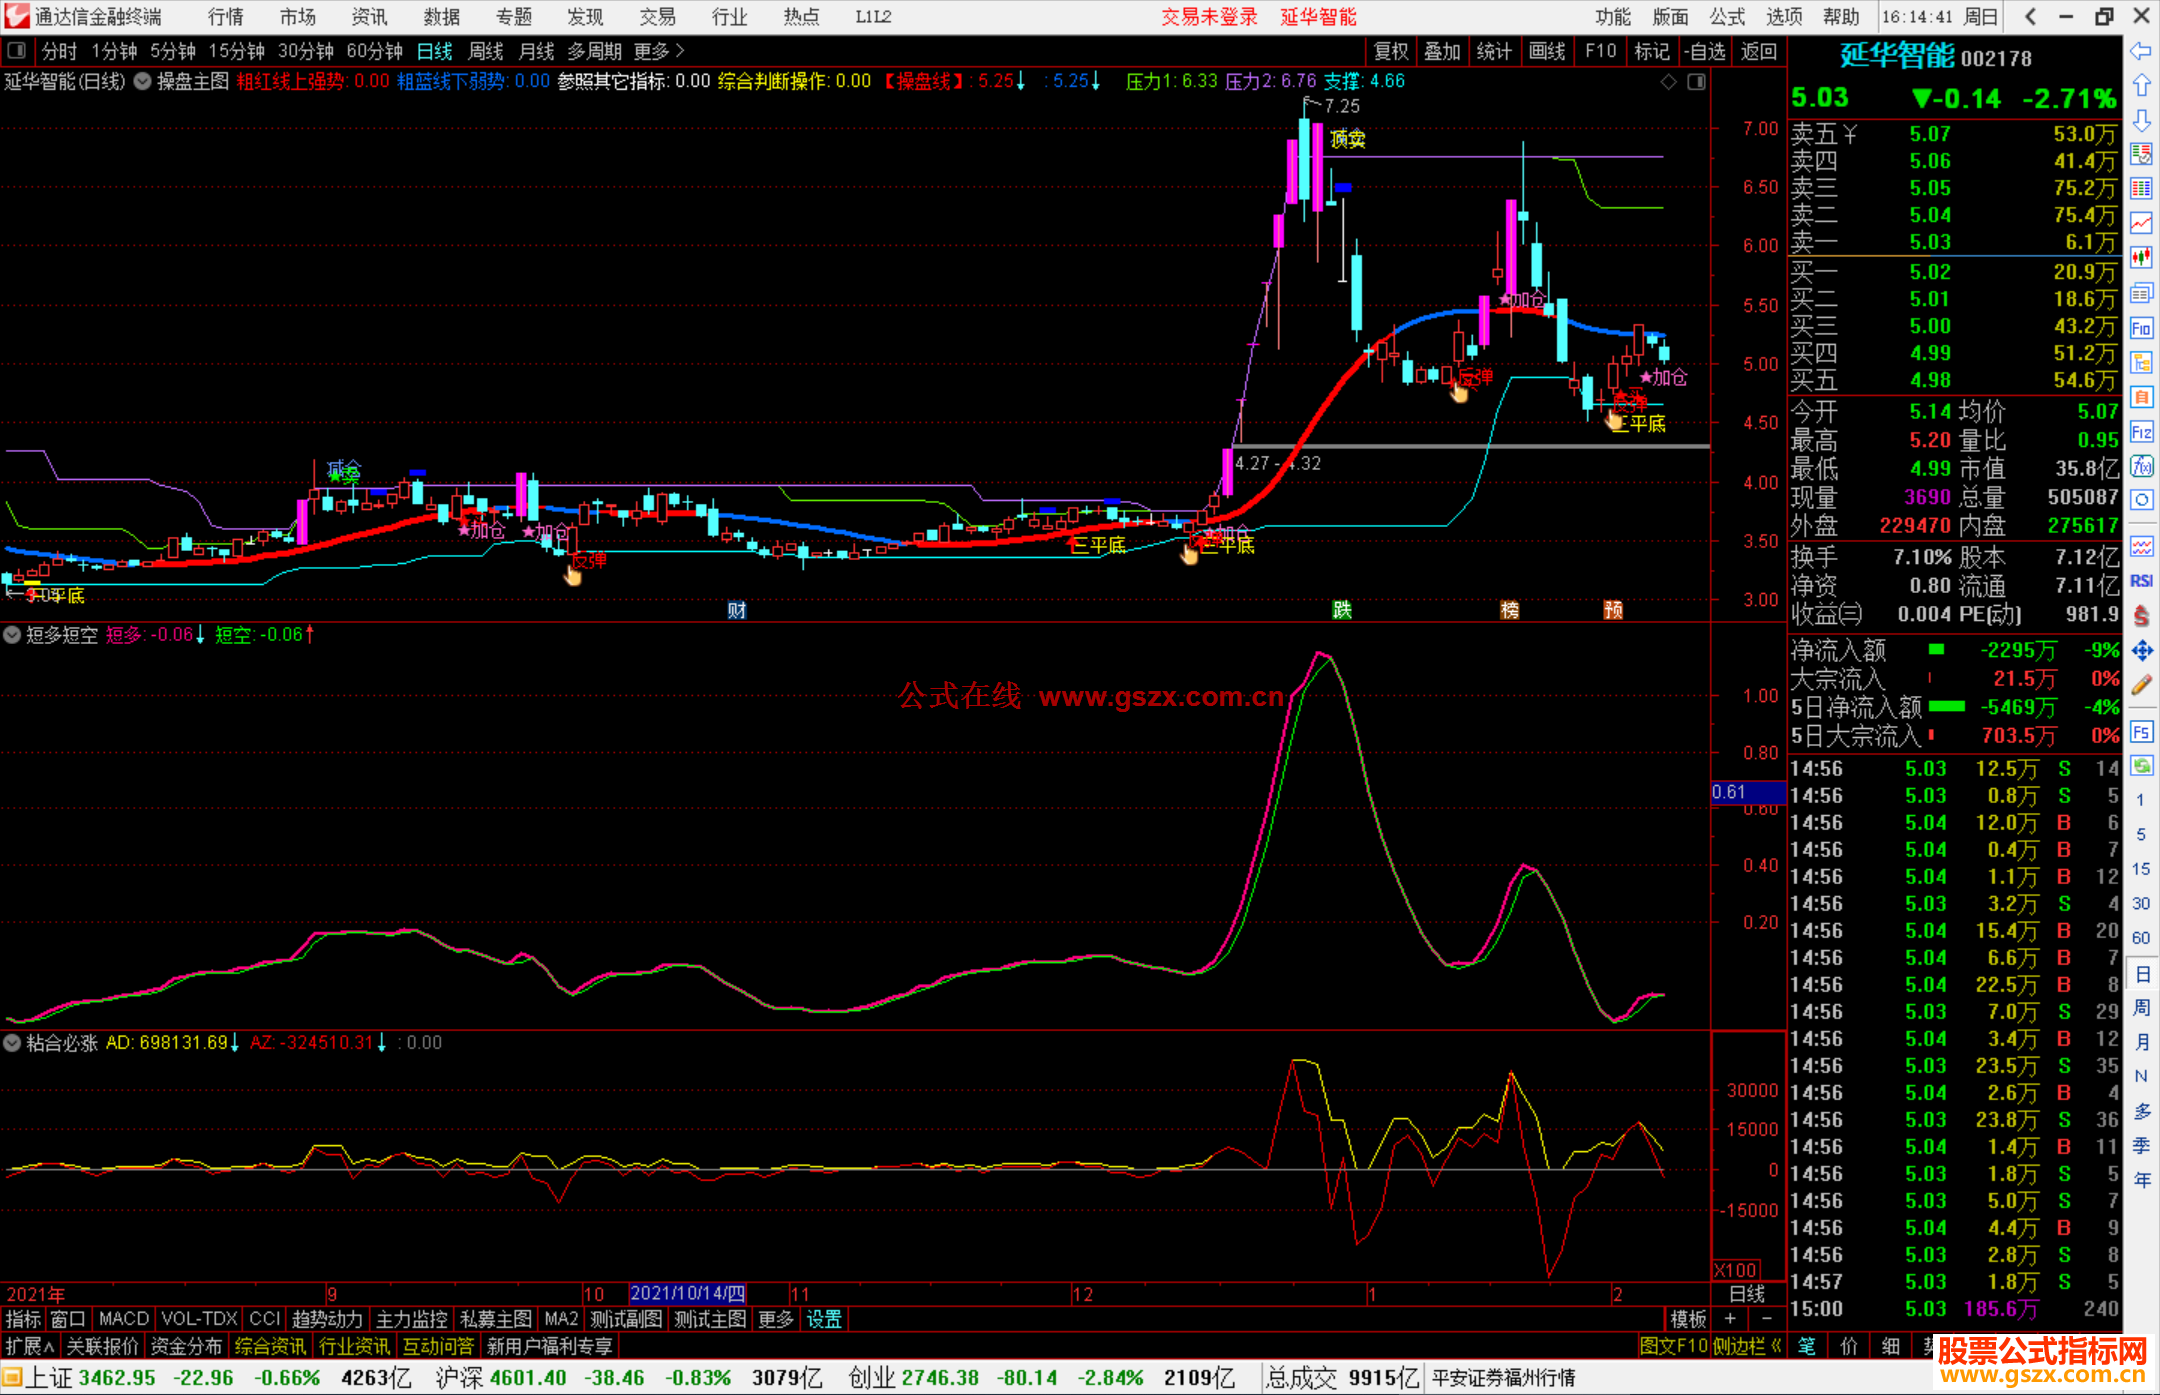Screen dimensions: 2160x1395
Task: Open the 自选 dropdown in toolbar
Action: point(1704,51)
